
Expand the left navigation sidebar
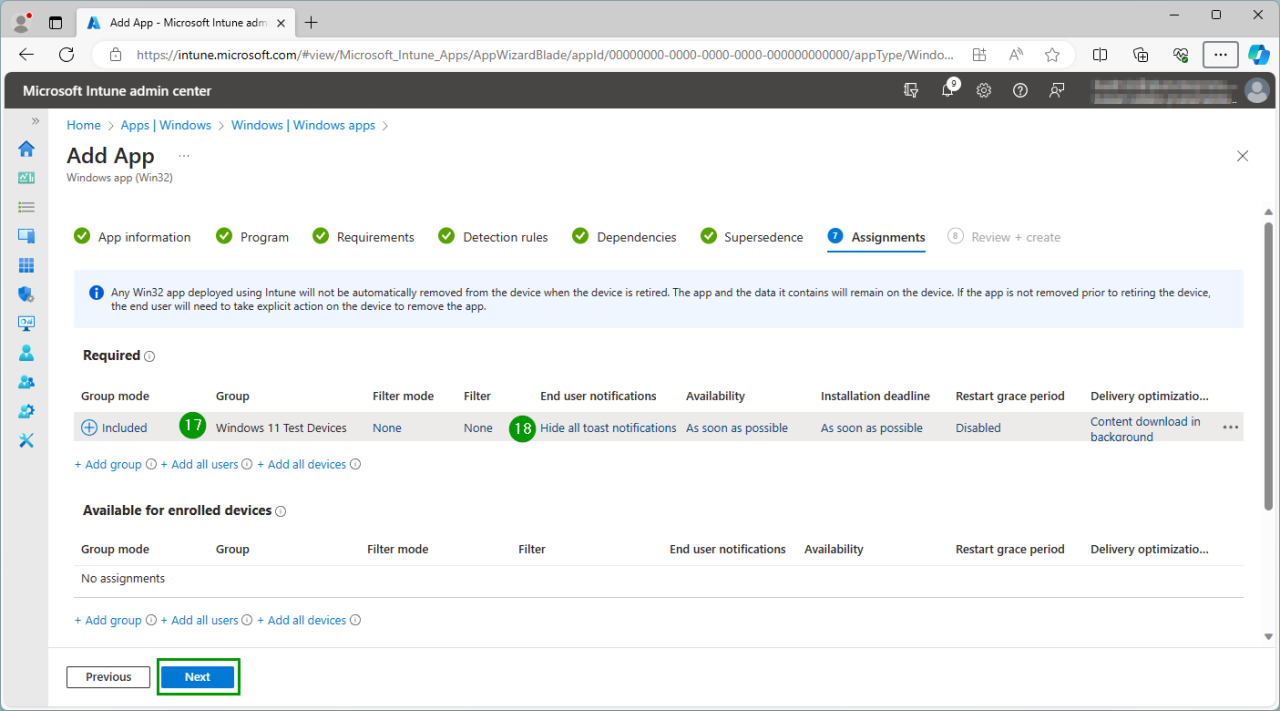[x=35, y=121]
